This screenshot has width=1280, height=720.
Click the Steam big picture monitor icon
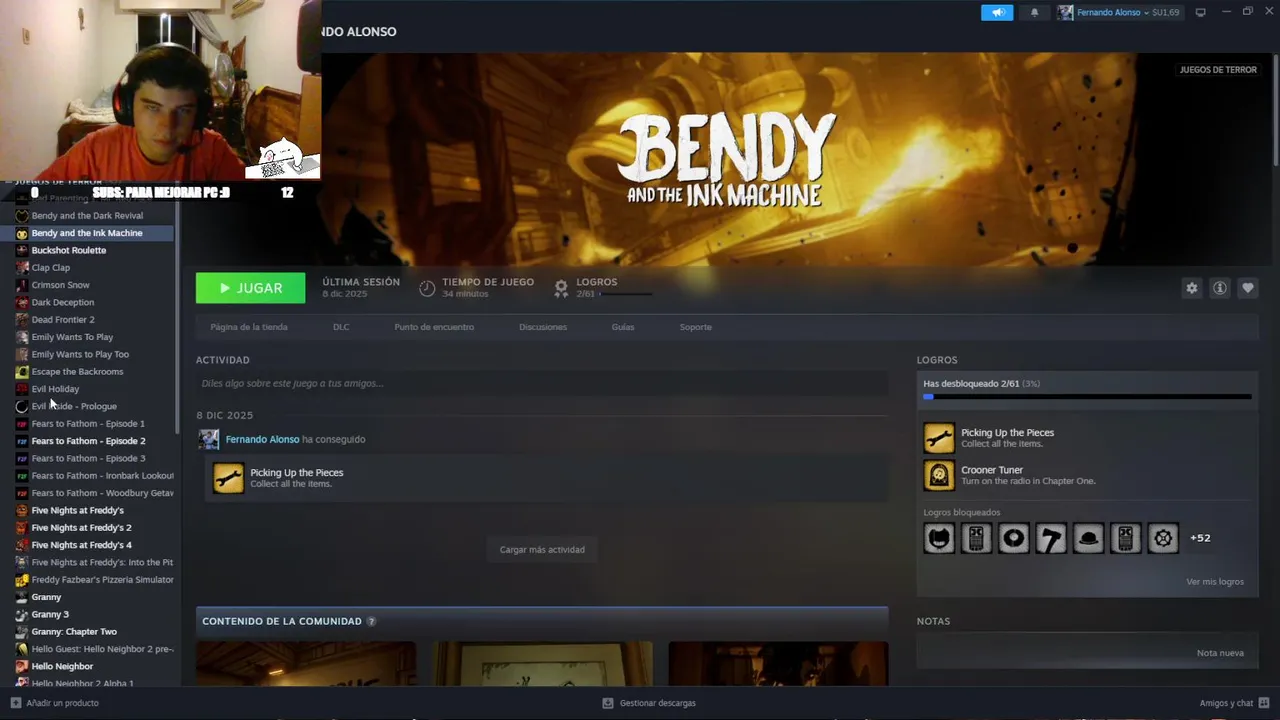point(1200,12)
